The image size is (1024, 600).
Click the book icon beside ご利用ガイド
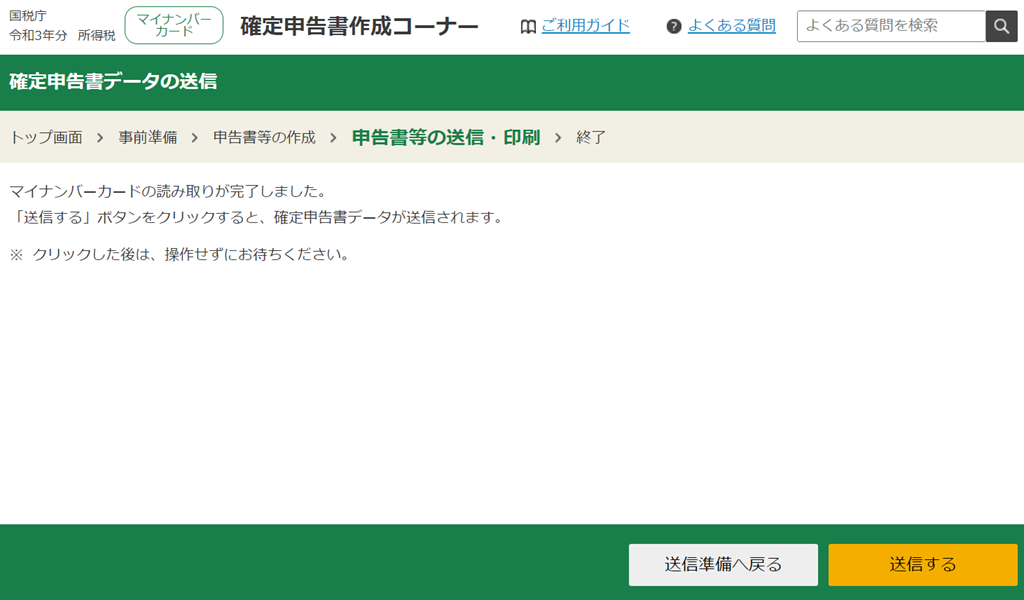[528, 26]
